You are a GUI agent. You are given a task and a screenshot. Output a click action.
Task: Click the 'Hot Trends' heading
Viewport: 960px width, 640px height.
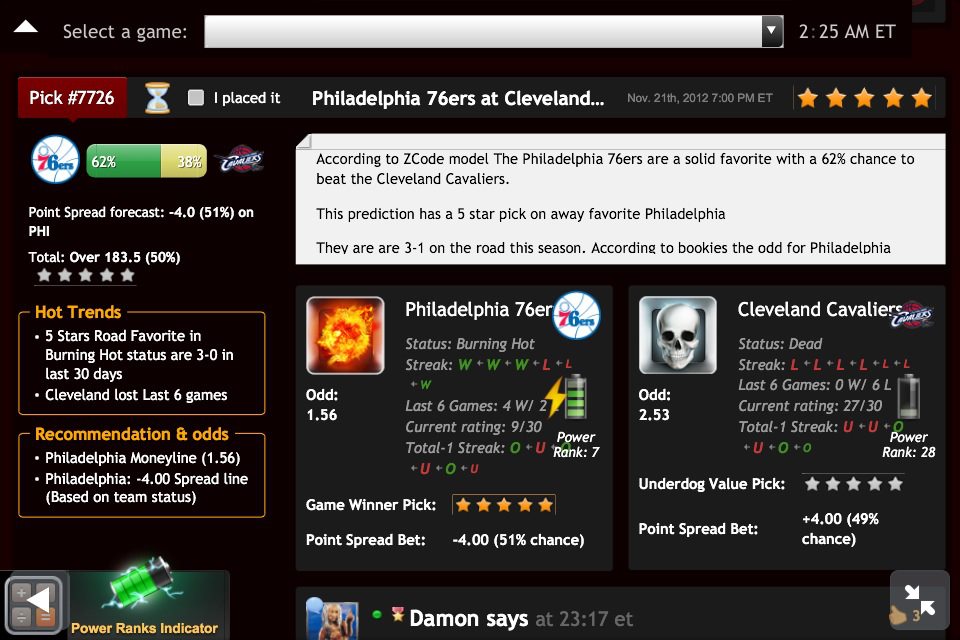(78, 312)
